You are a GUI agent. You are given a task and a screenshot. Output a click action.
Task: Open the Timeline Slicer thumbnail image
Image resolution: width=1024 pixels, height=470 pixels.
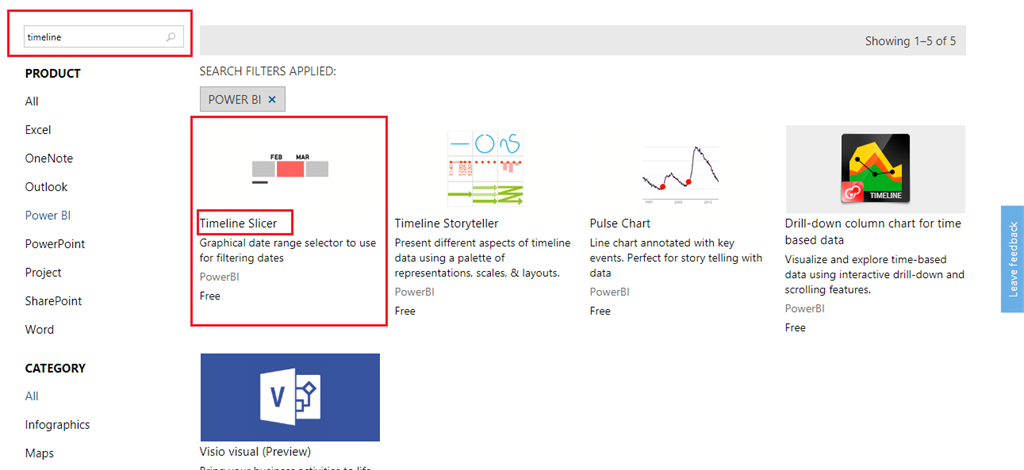(289, 166)
